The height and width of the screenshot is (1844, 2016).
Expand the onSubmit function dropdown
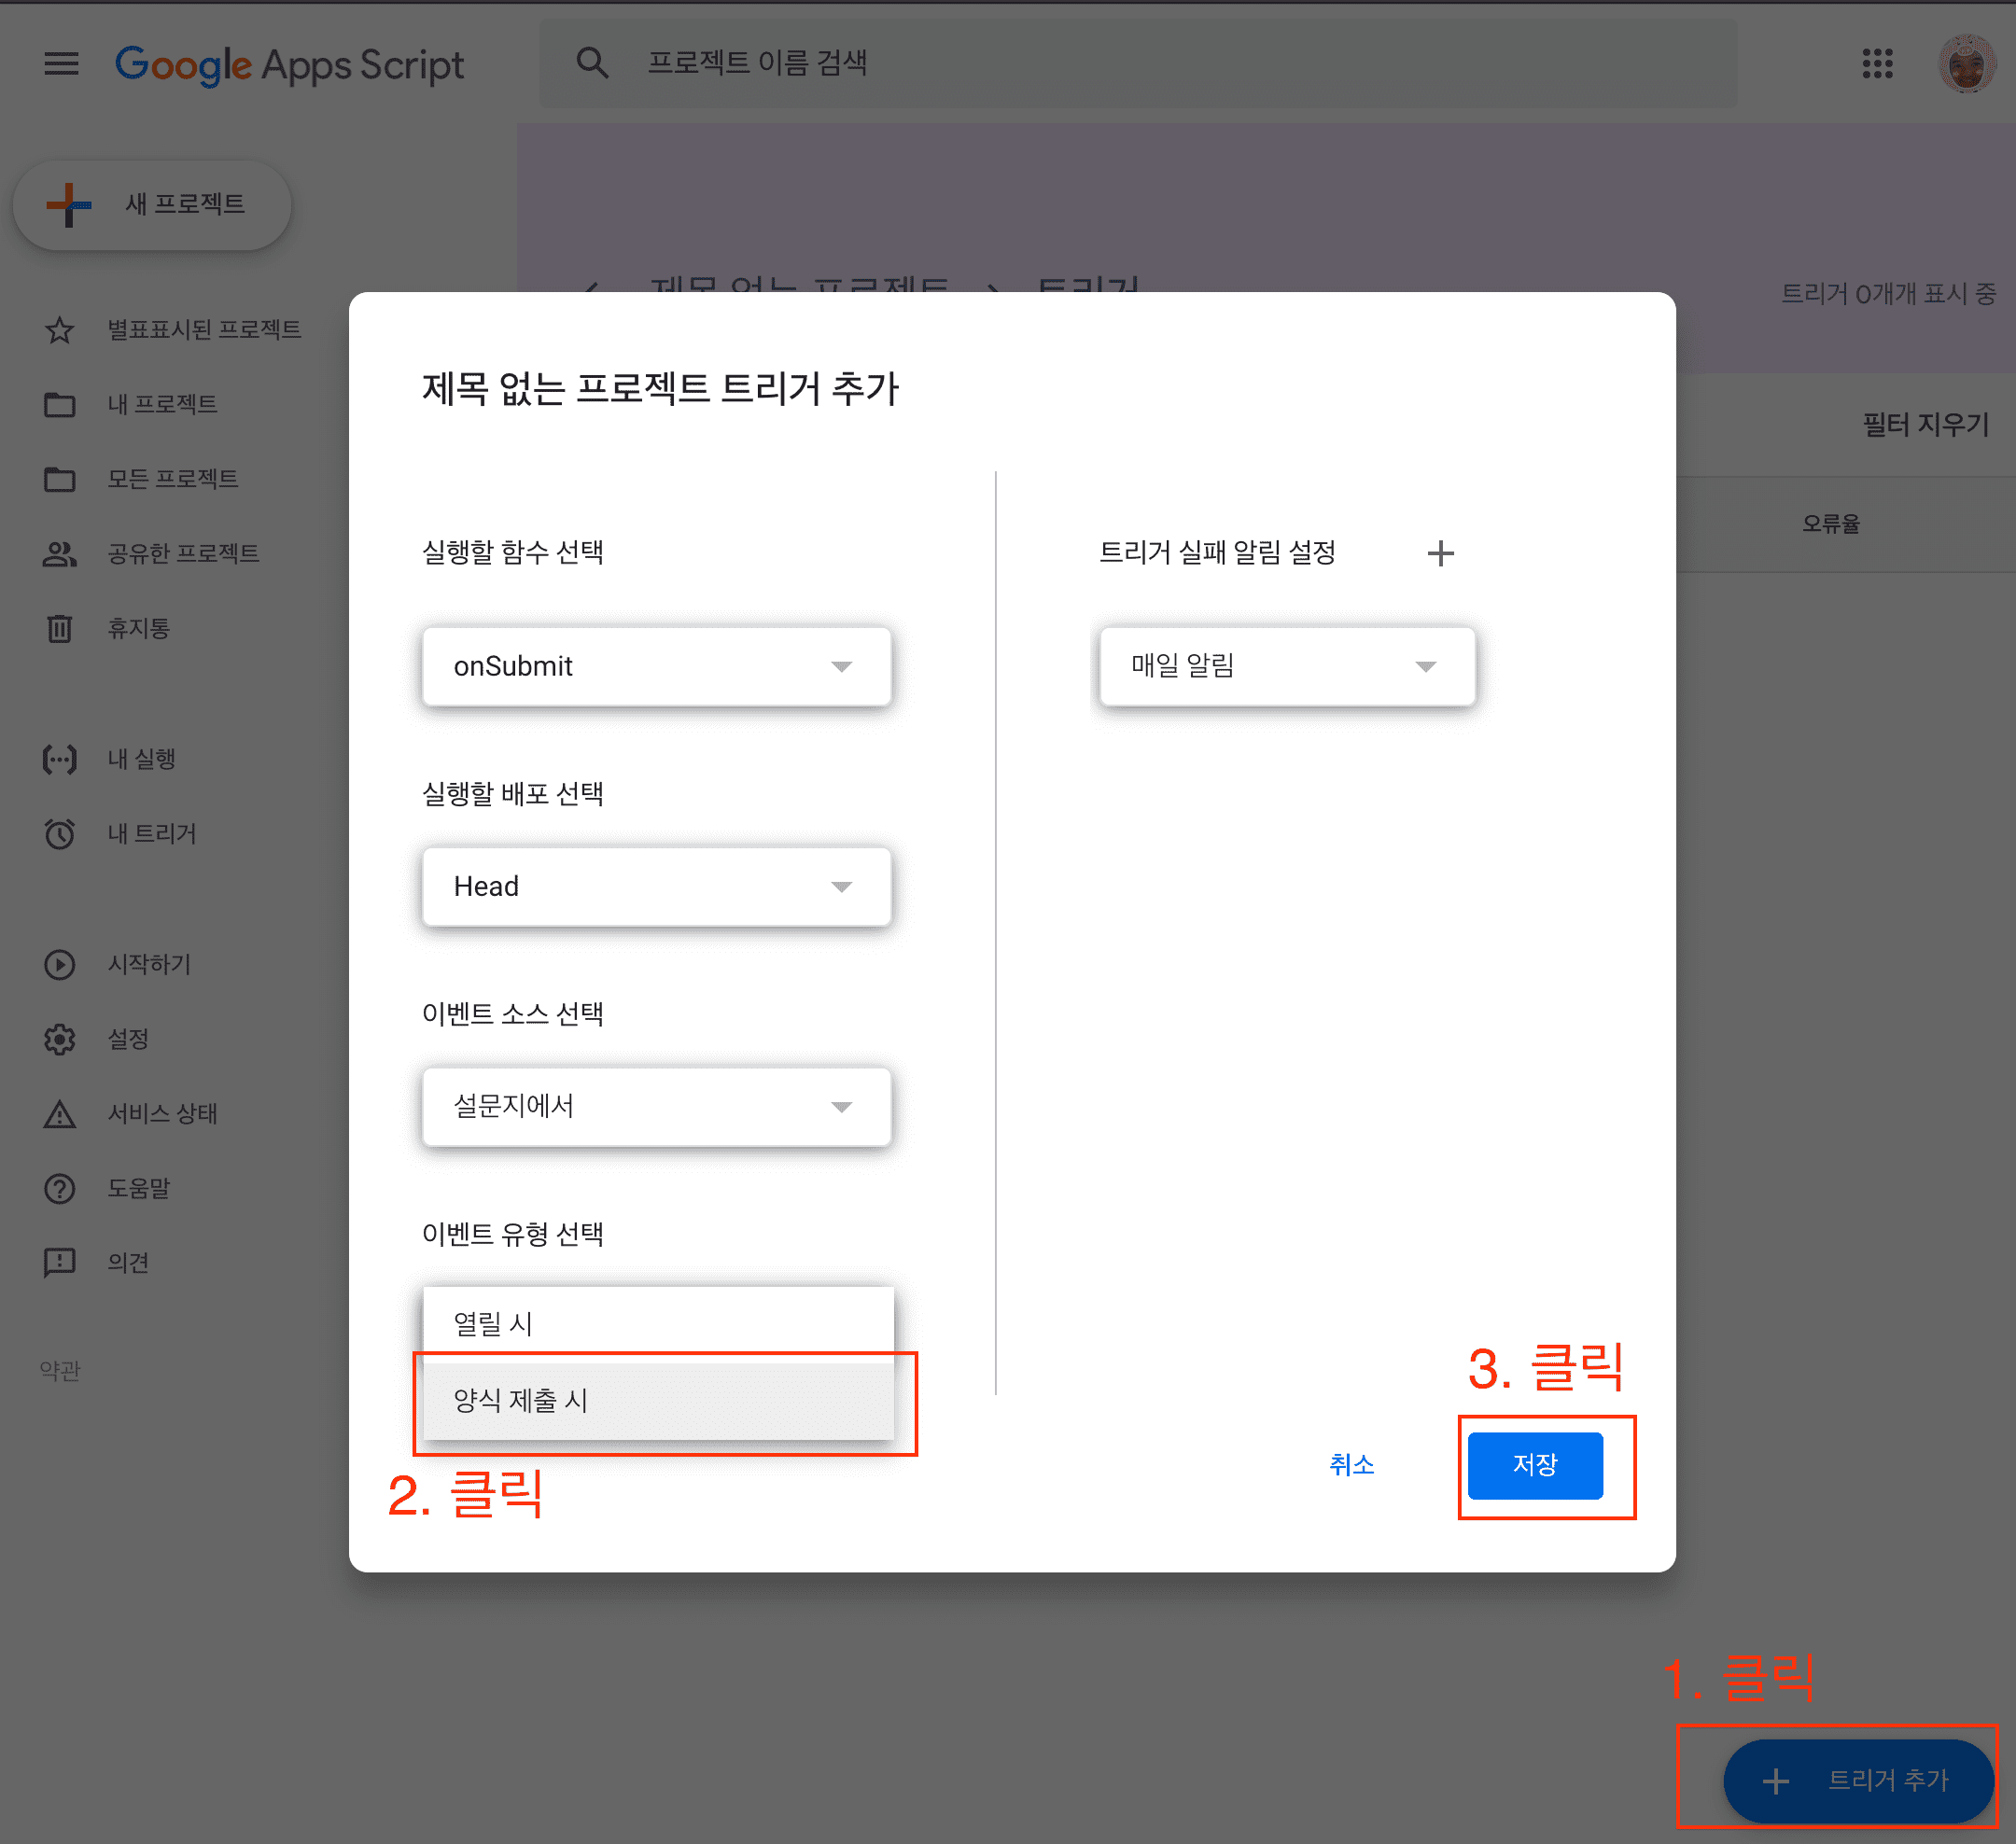(x=656, y=666)
